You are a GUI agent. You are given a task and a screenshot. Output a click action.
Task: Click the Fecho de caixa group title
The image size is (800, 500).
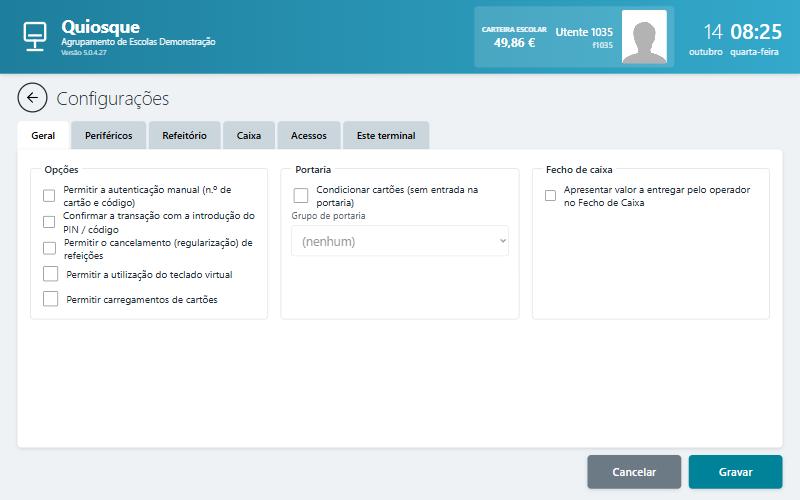(579, 169)
